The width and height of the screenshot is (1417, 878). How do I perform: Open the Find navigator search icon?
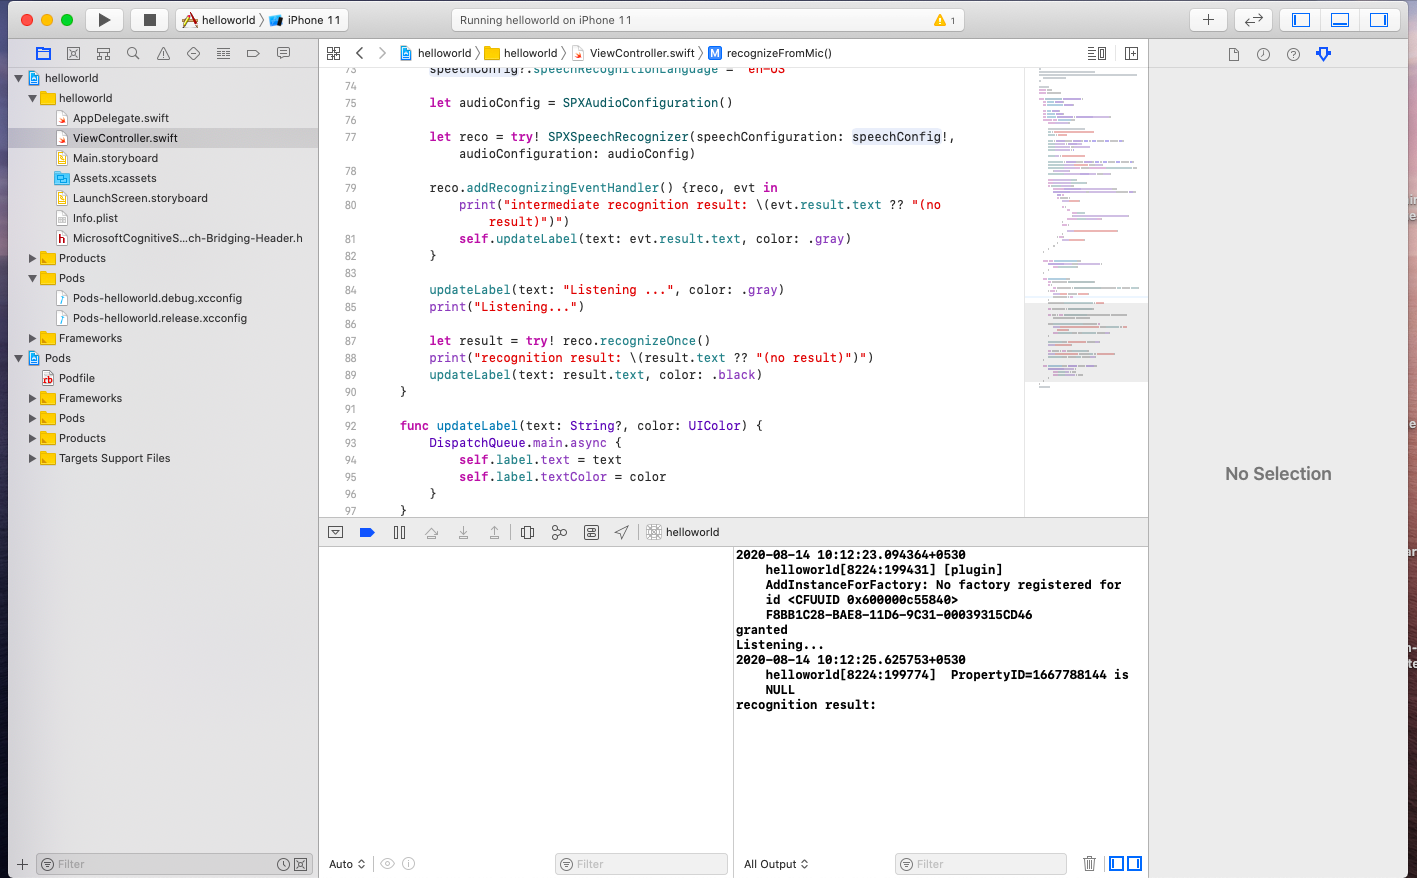pyautogui.click(x=133, y=53)
